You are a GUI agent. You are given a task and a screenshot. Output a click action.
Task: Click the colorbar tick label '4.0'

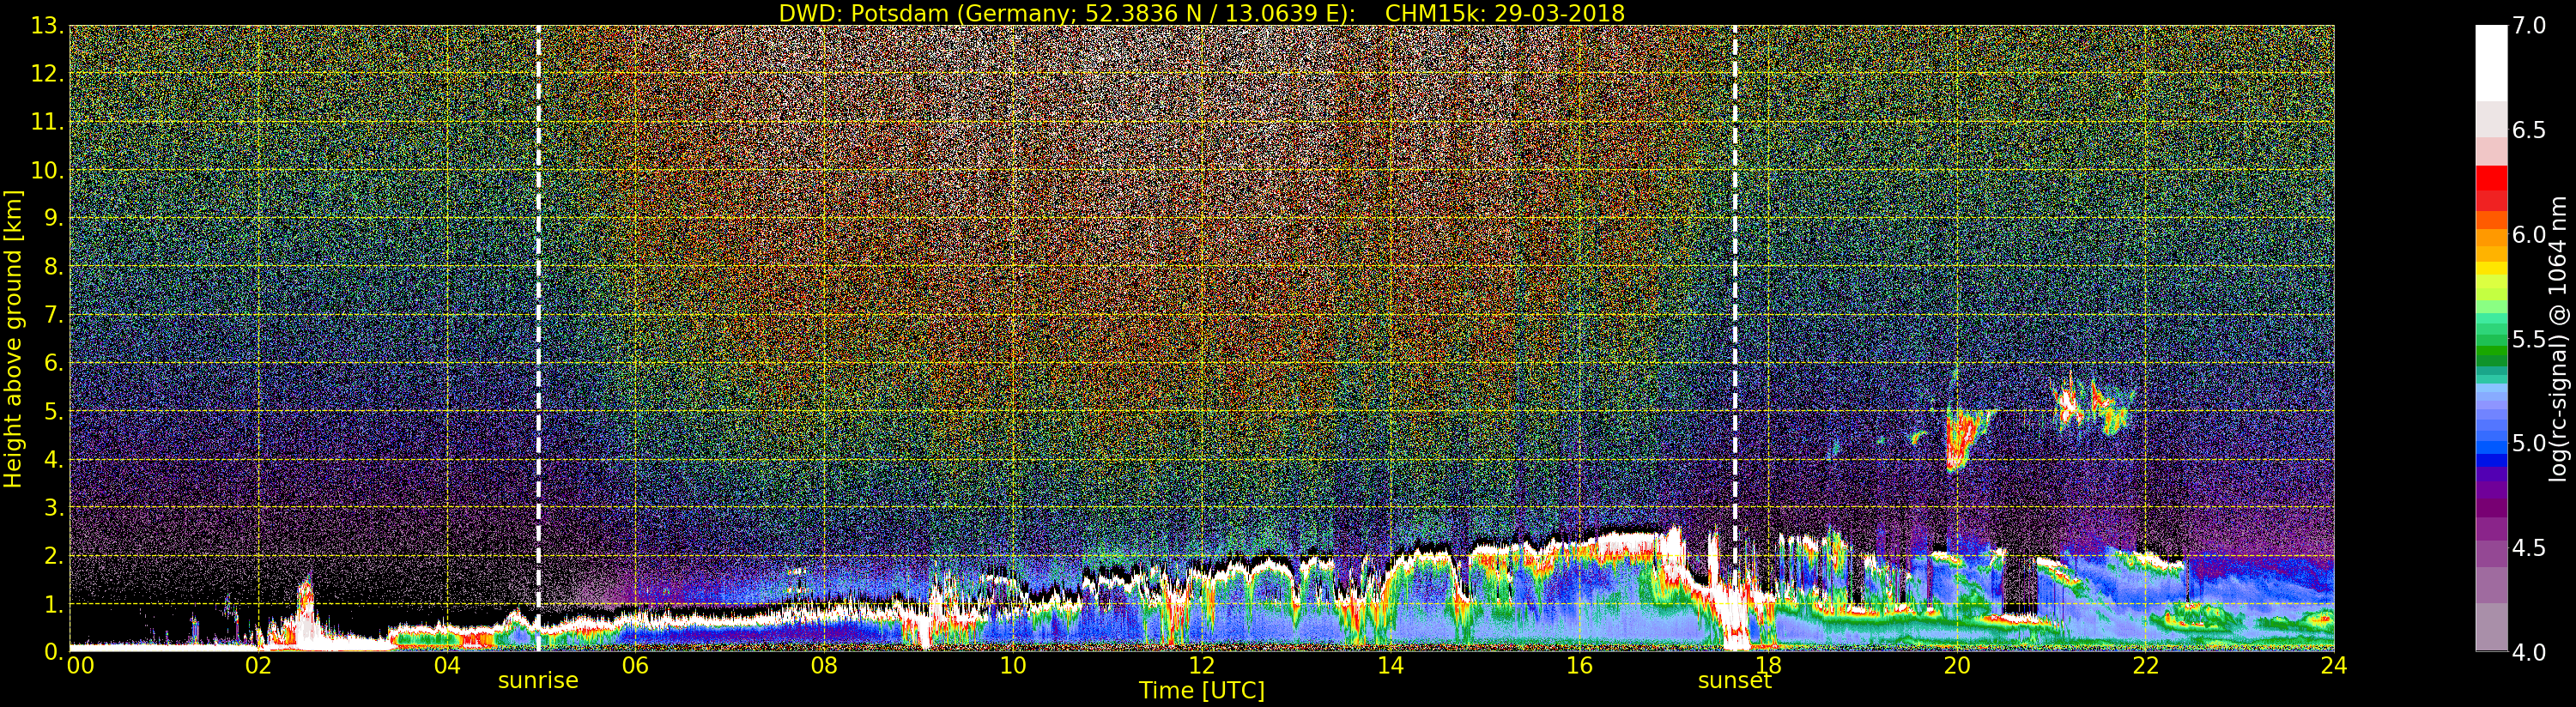(x=2529, y=652)
